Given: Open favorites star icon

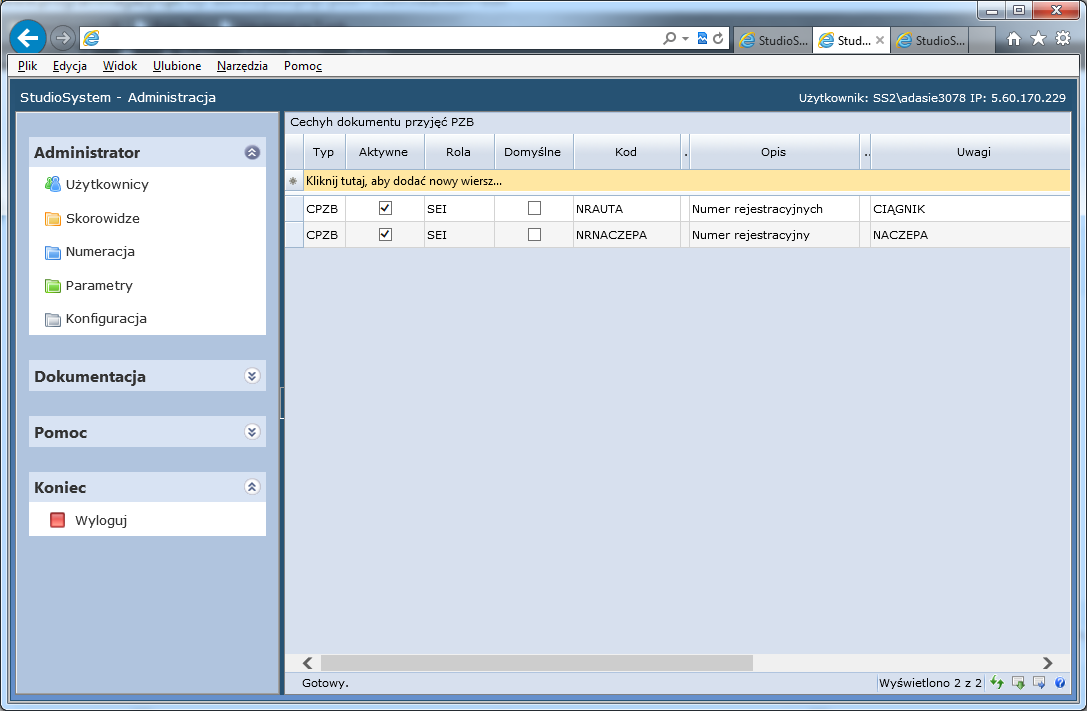Looking at the screenshot, I should pyautogui.click(x=1038, y=39).
